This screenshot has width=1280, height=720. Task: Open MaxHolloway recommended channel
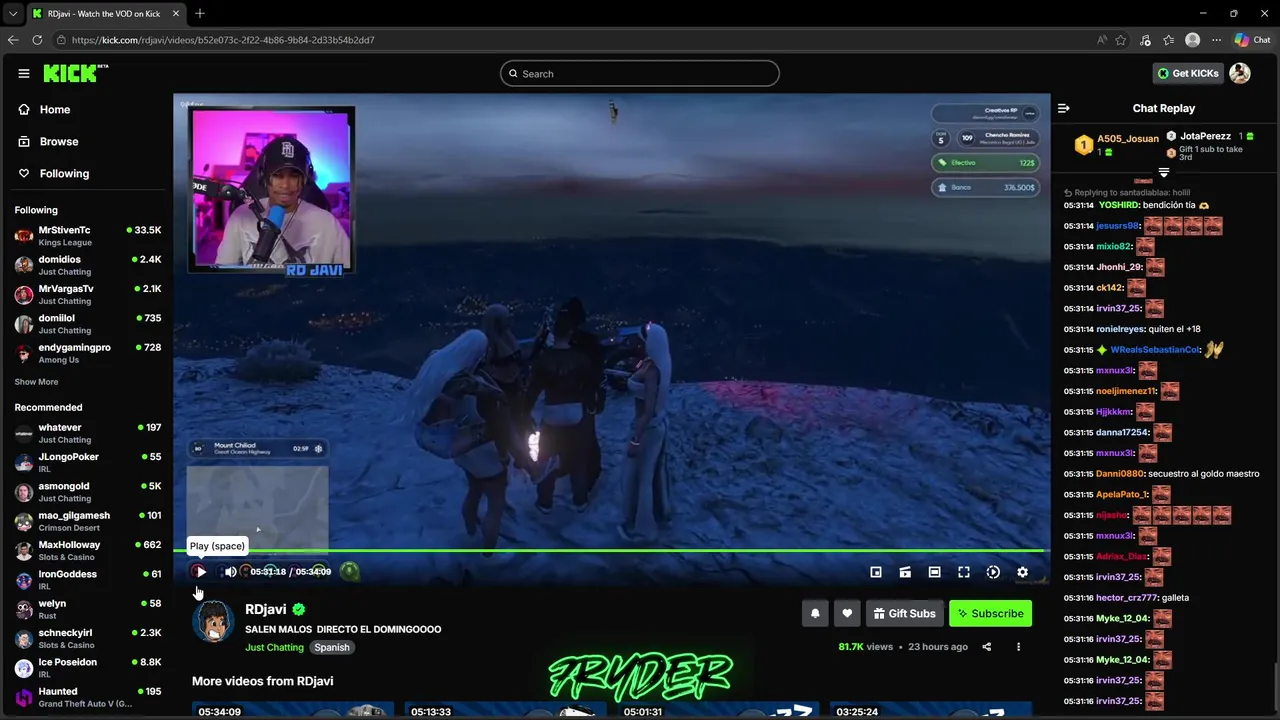pos(88,550)
